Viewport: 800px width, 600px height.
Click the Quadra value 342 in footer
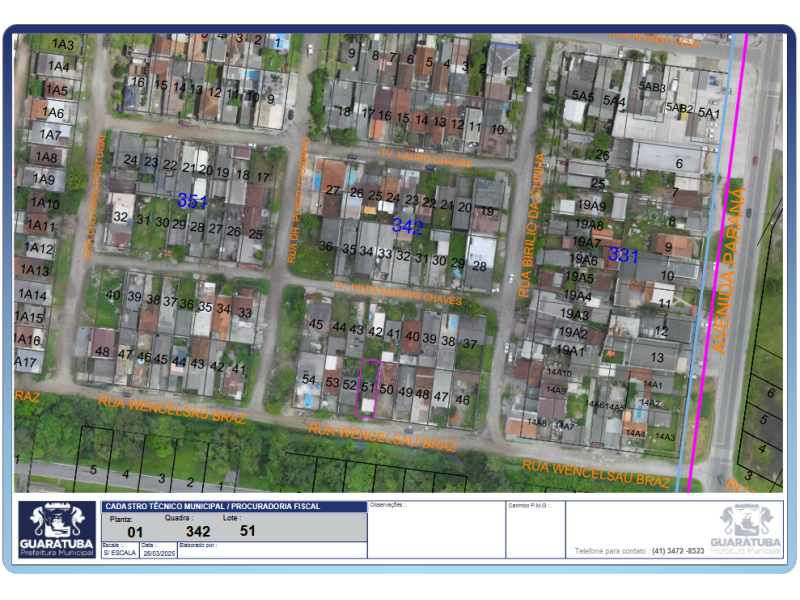pyautogui.click(x=198, y=531)
